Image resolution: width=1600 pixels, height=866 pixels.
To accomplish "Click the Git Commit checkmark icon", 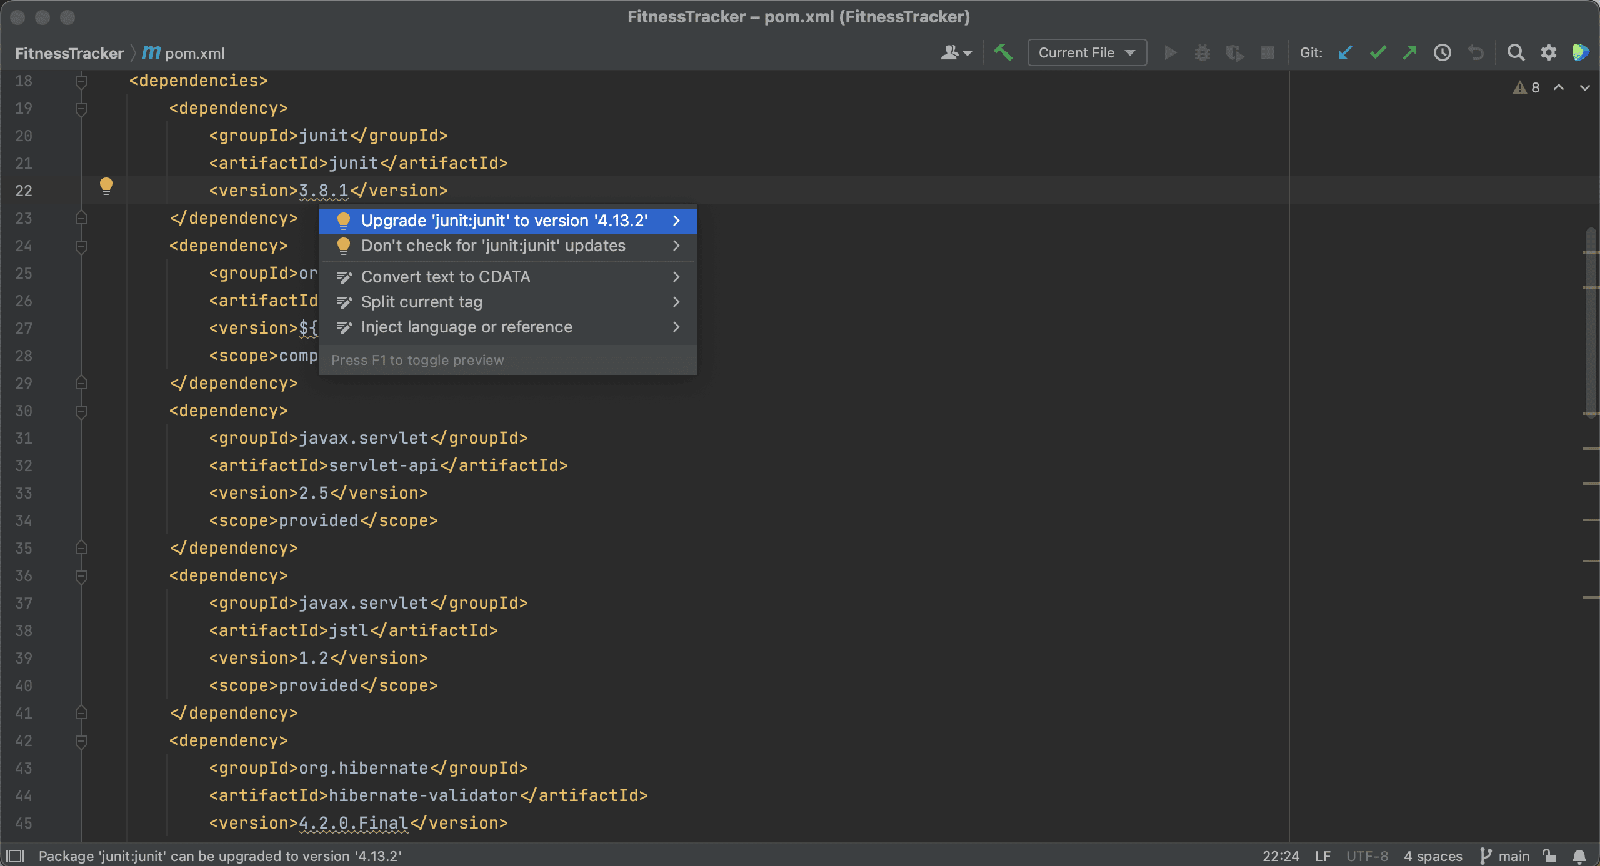I will tap(1378, 53).
